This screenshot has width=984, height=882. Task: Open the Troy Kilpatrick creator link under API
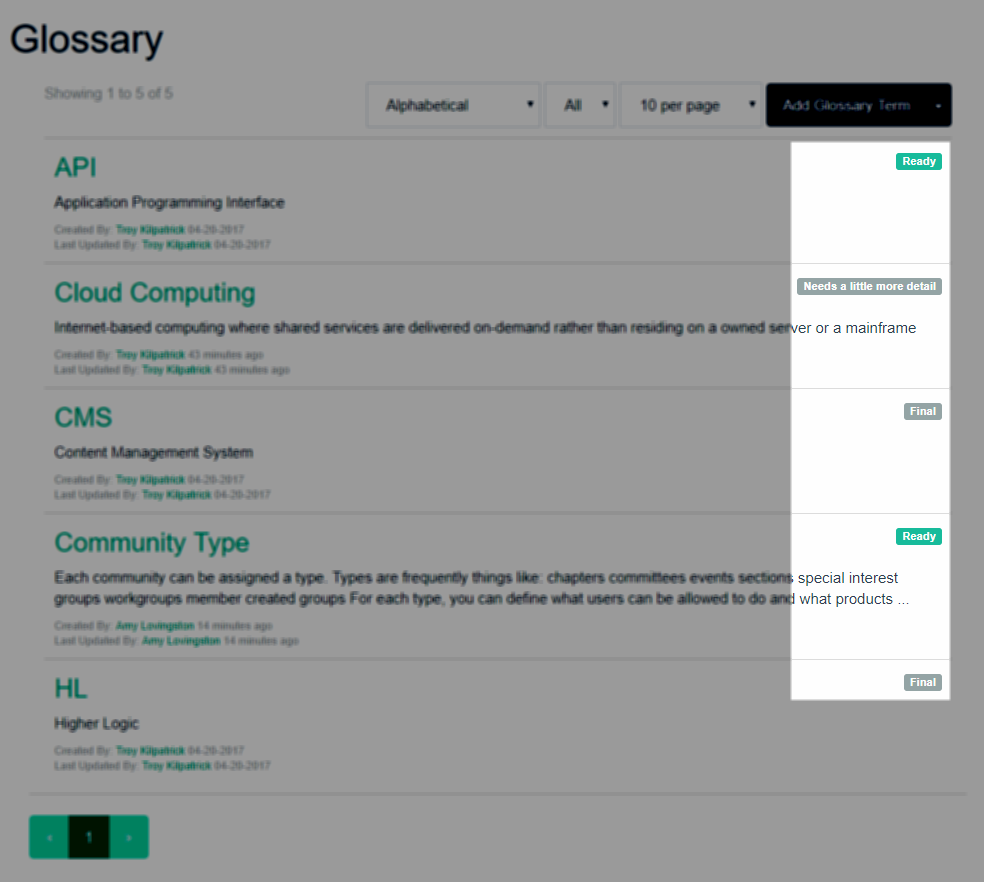(150, 230)
